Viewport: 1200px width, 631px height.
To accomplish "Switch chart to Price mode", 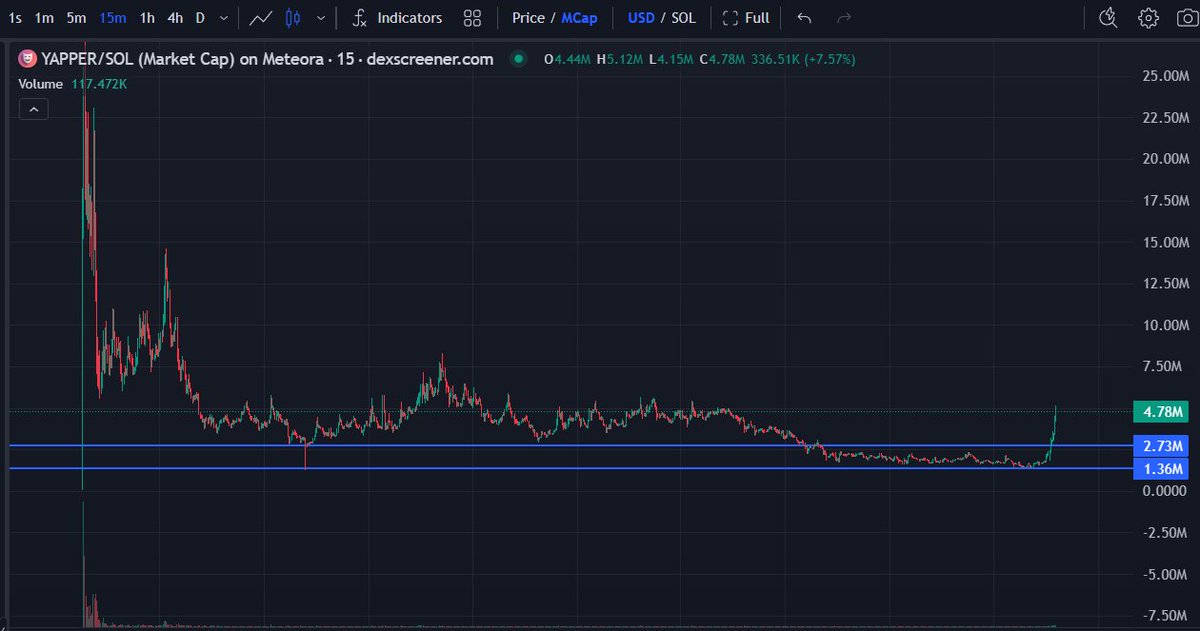I will [528, 18].
